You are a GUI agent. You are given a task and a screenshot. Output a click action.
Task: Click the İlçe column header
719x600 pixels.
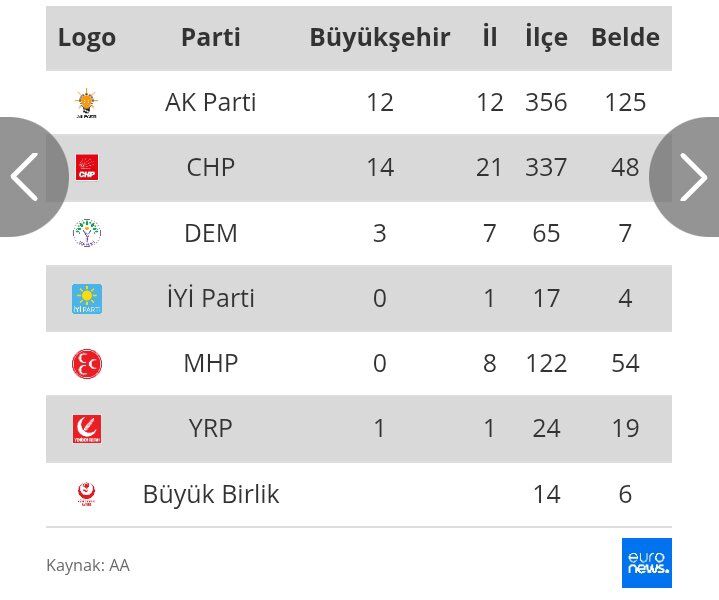[x=546, y=38]
